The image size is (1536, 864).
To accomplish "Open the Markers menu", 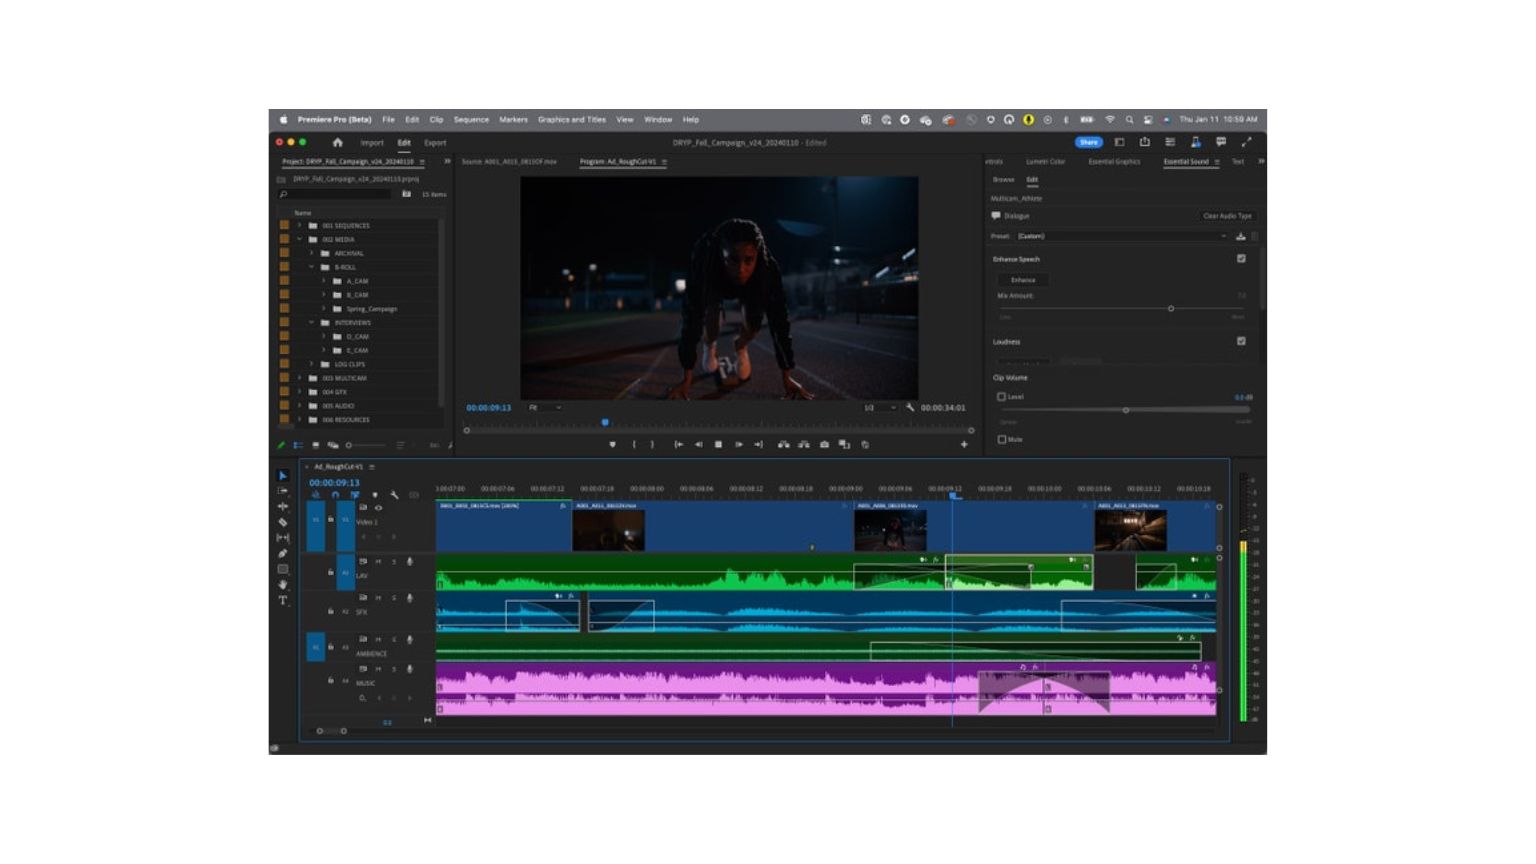I will click(x=513, y=119).
